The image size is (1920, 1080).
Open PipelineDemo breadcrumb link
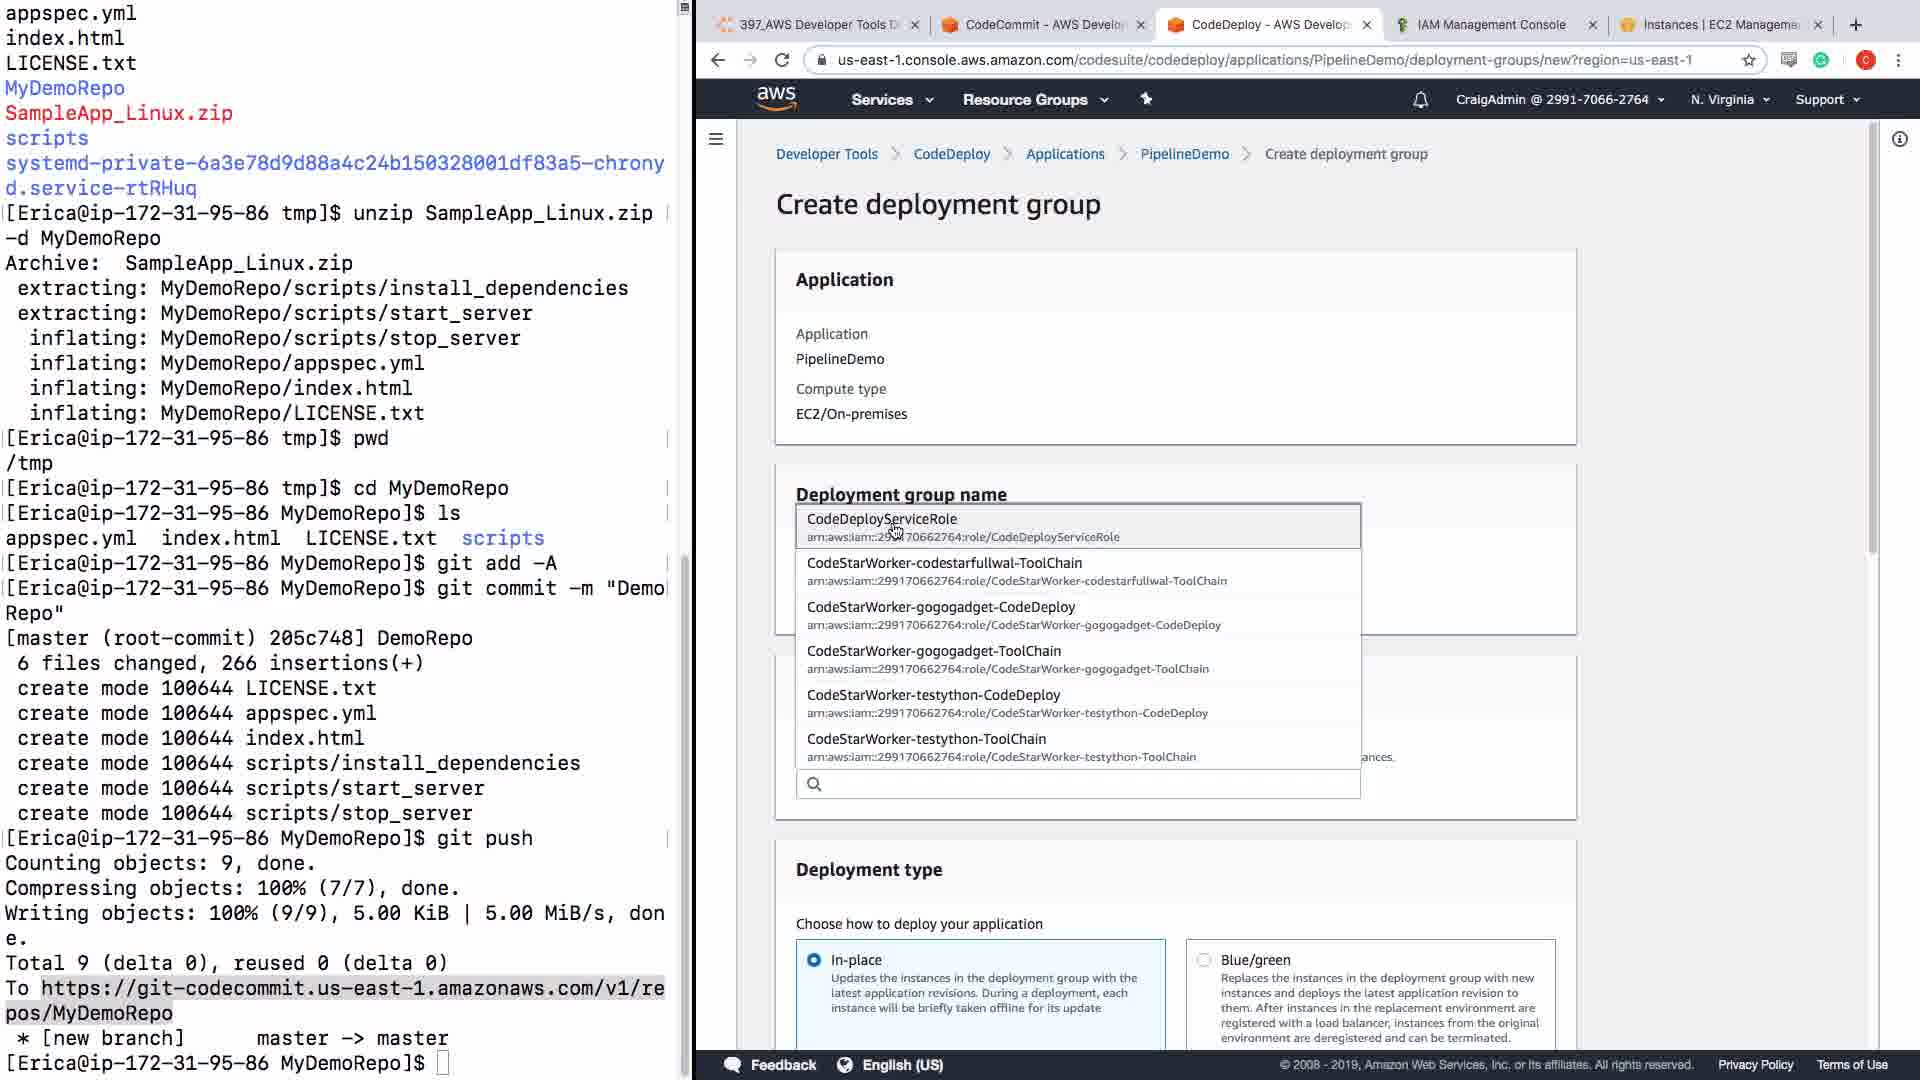(1184, 154)
